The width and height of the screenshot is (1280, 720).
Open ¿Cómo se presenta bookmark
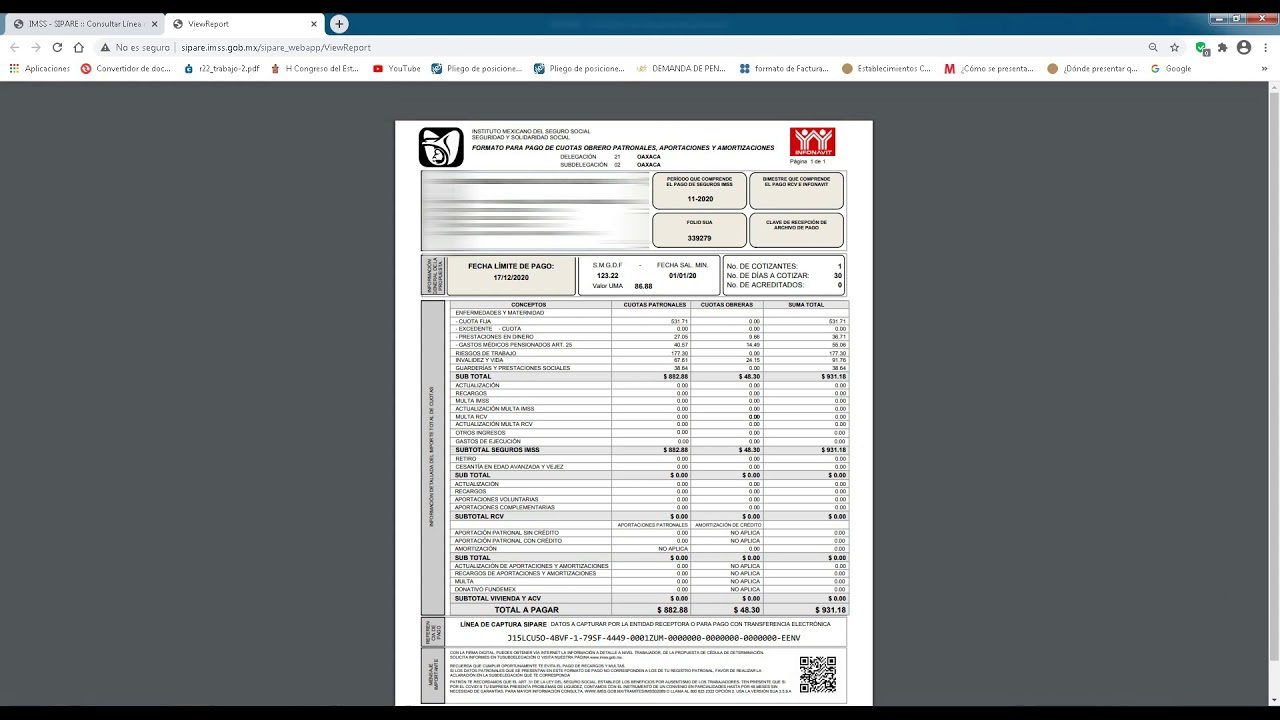point(989,69)
